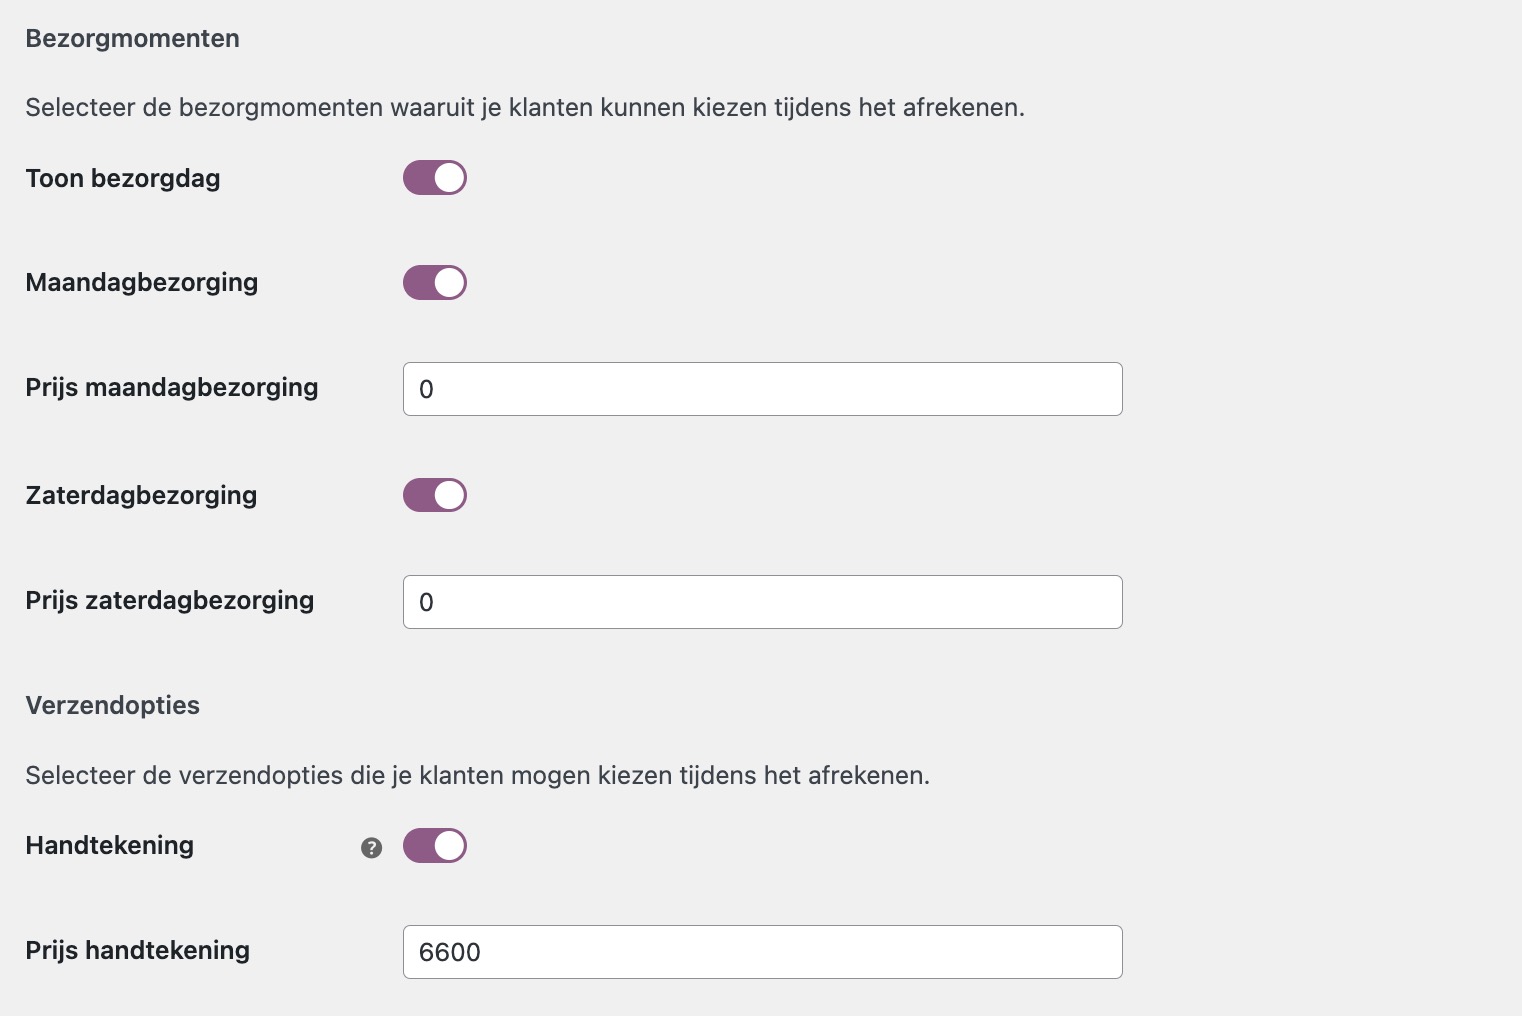The image size is (1522, 1016).
Task: Disable Maandagbezorging delivery option
Action: click(x=434, y=282)
